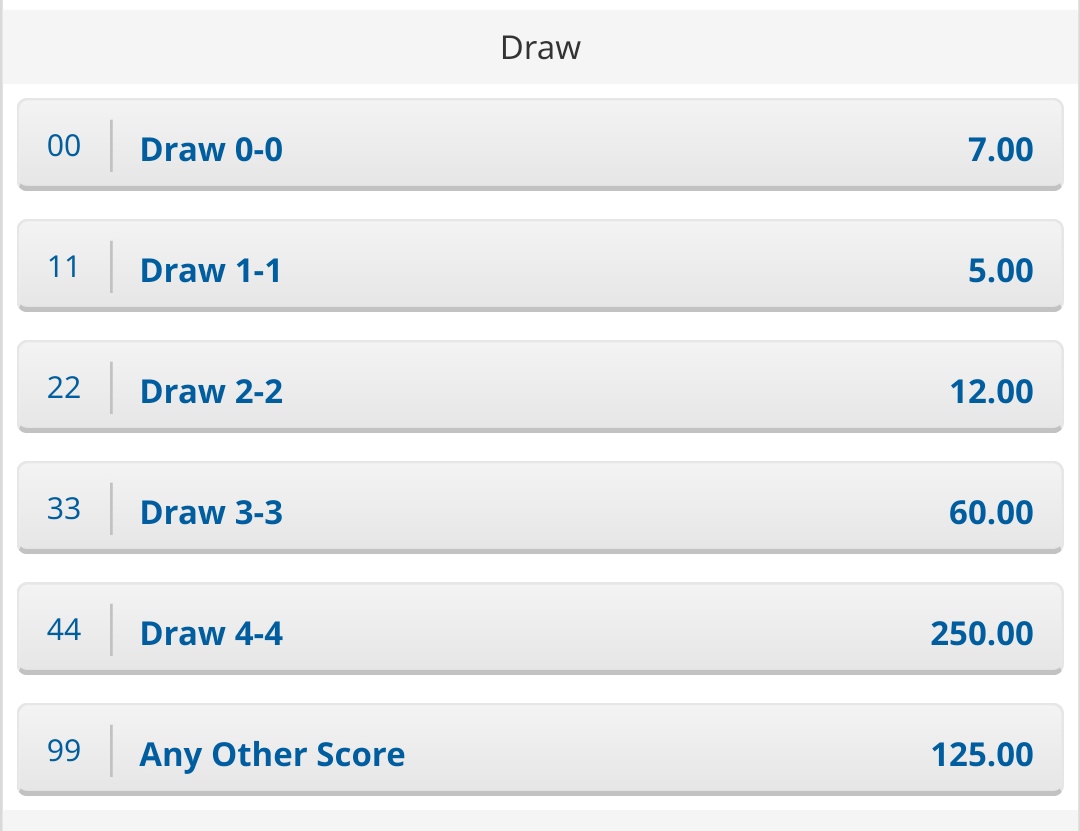Viewport: 1080px width, 831px height.
Task: Choose the Draw 4-4 outcome
Action: pyautogui.click(x=211, y=634)
